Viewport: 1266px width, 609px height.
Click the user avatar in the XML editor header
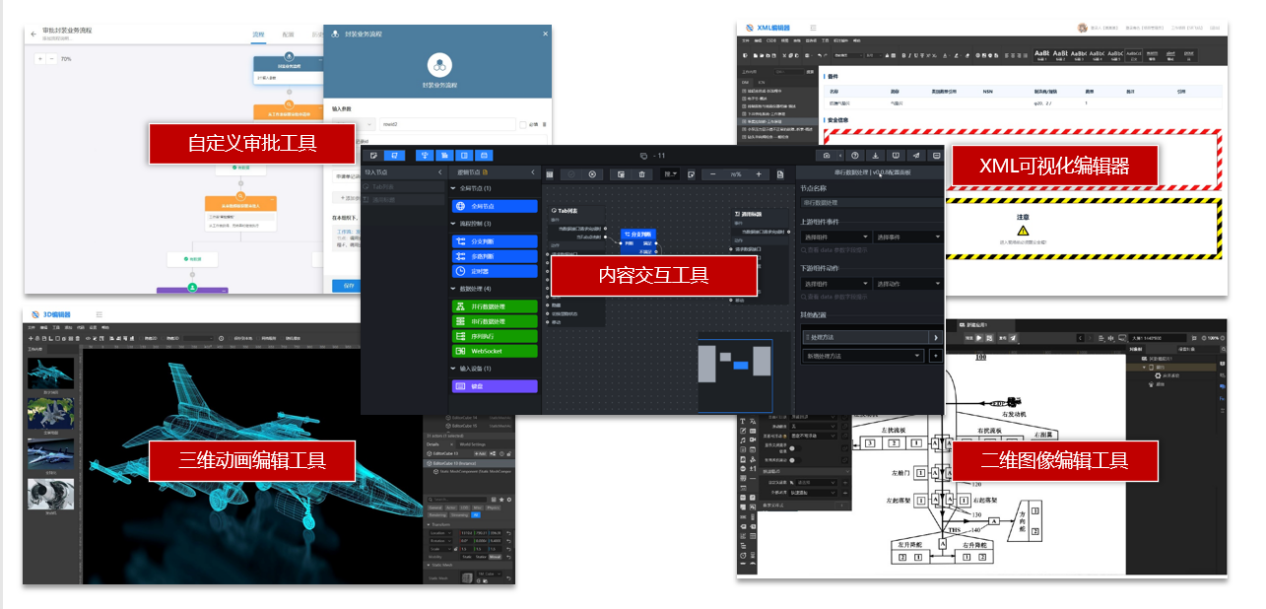tap(1081, 27)
